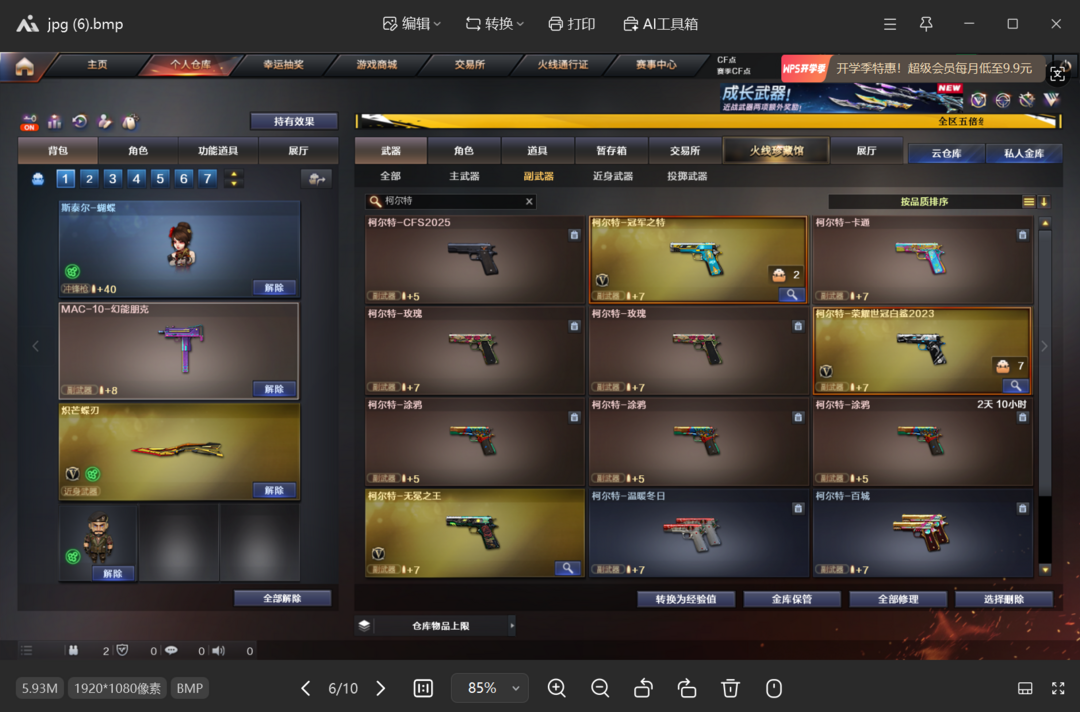Open the 私人金库 tab

click(x=1024, y=153)
